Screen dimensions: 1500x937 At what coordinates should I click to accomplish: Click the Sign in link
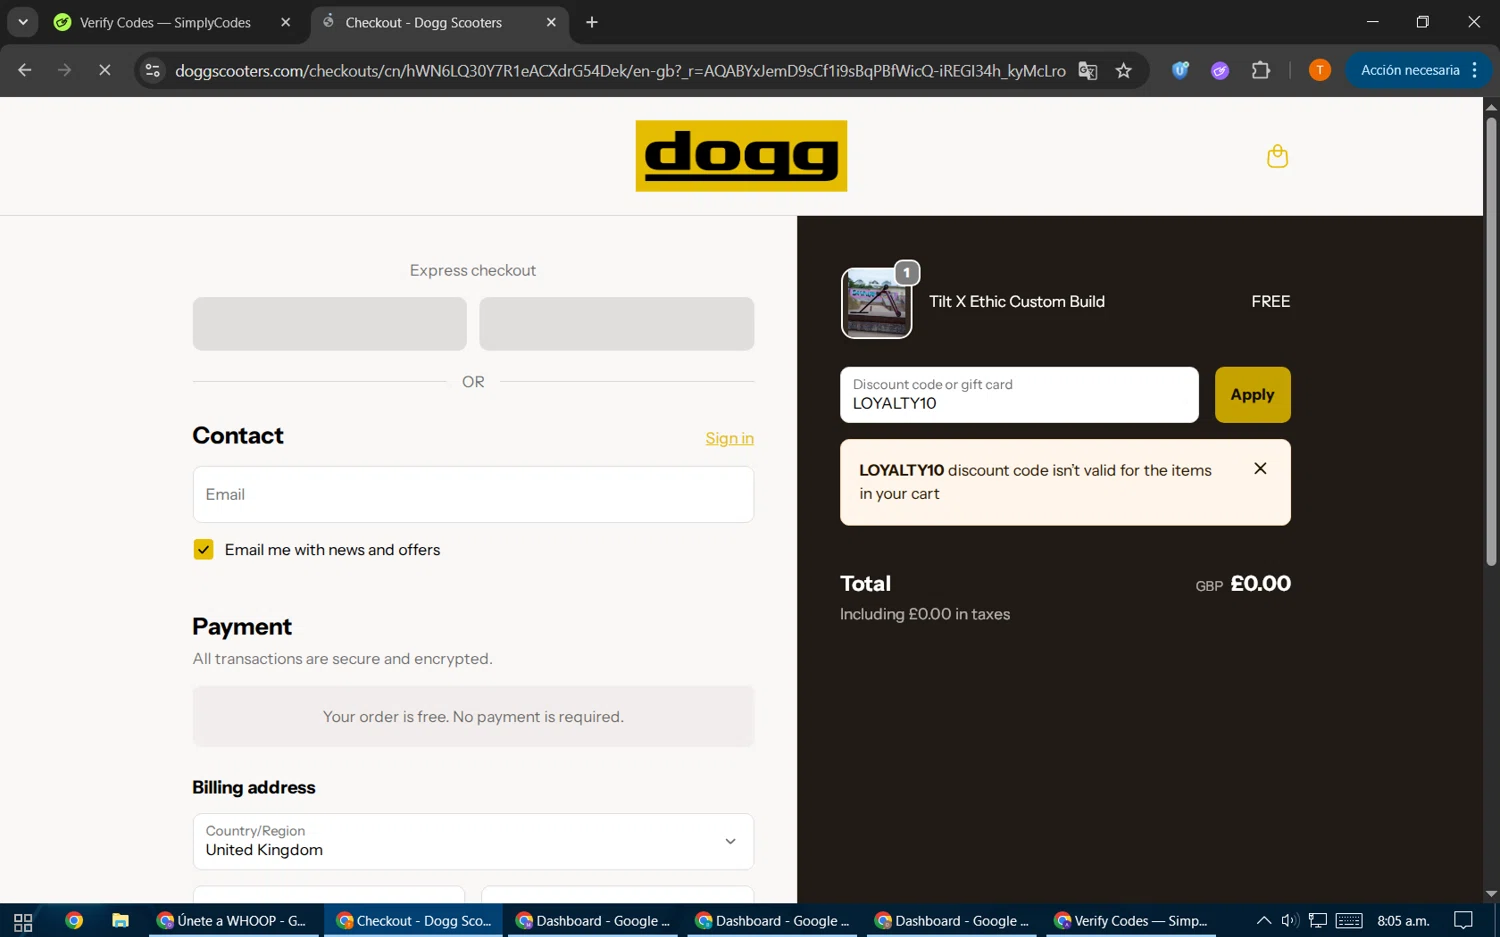pyautogui.click(x=729, y=438)
